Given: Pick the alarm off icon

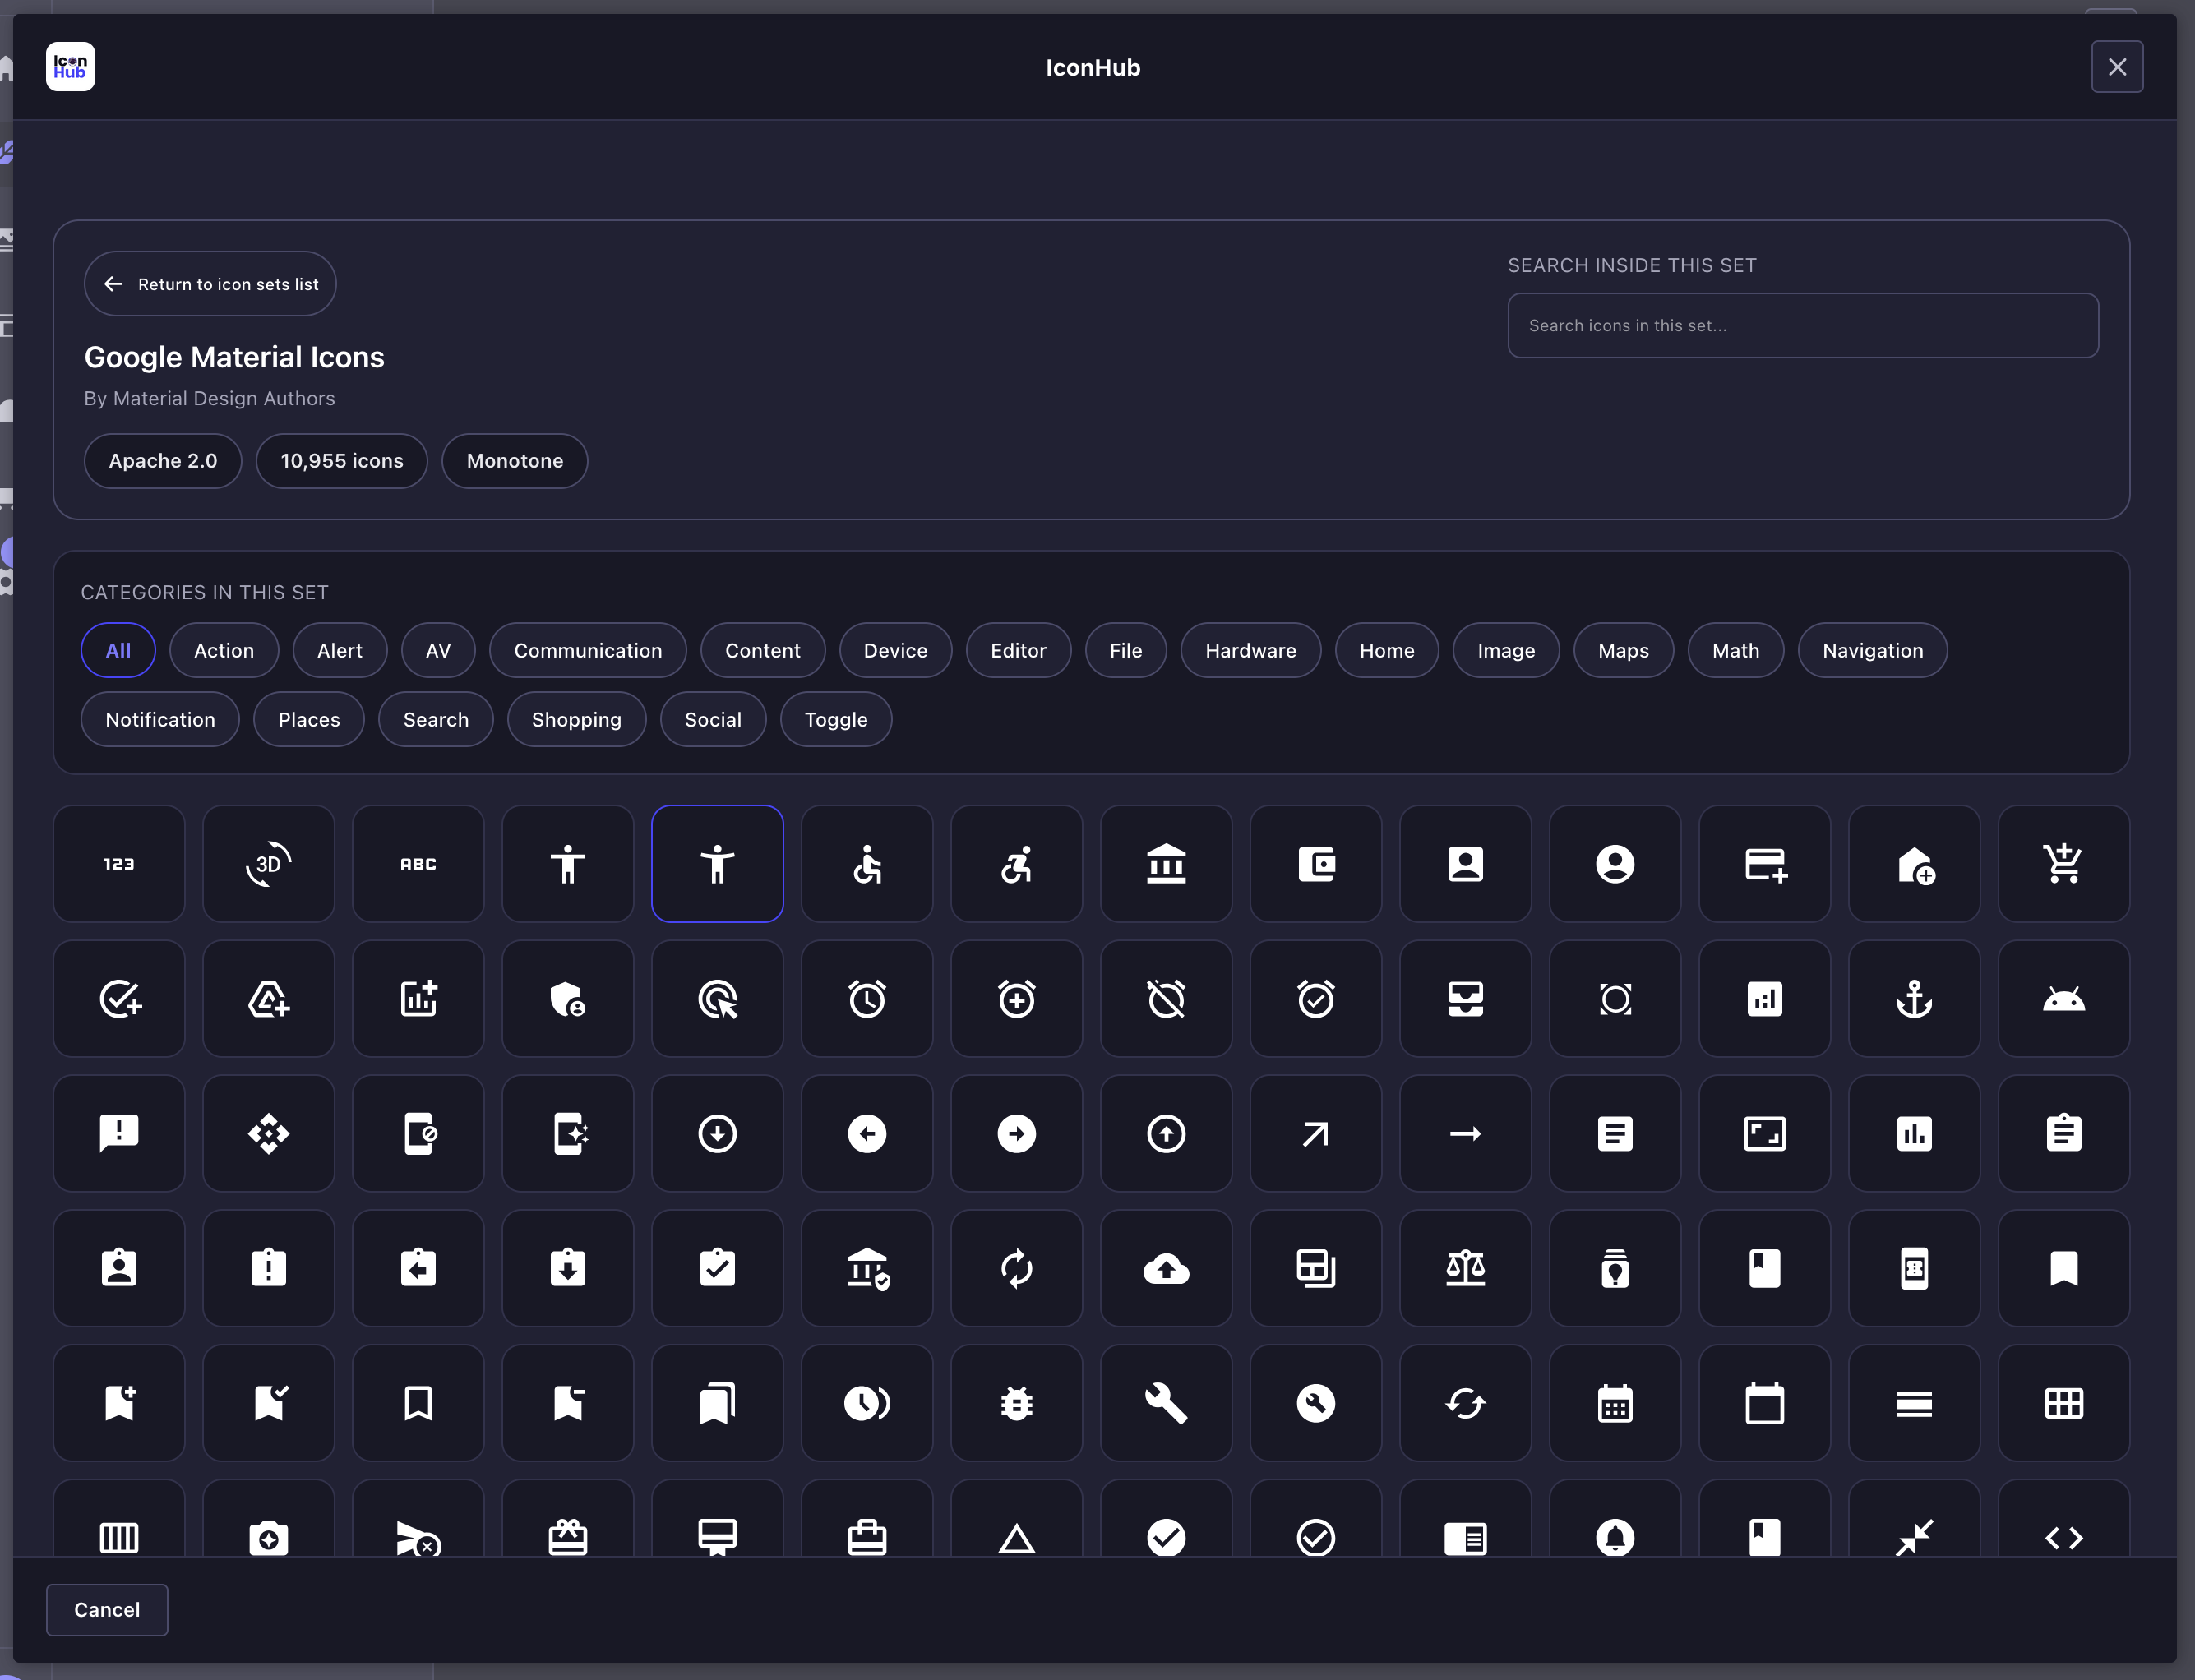Looking at the screenshot, I should (x=1166, y=999).
